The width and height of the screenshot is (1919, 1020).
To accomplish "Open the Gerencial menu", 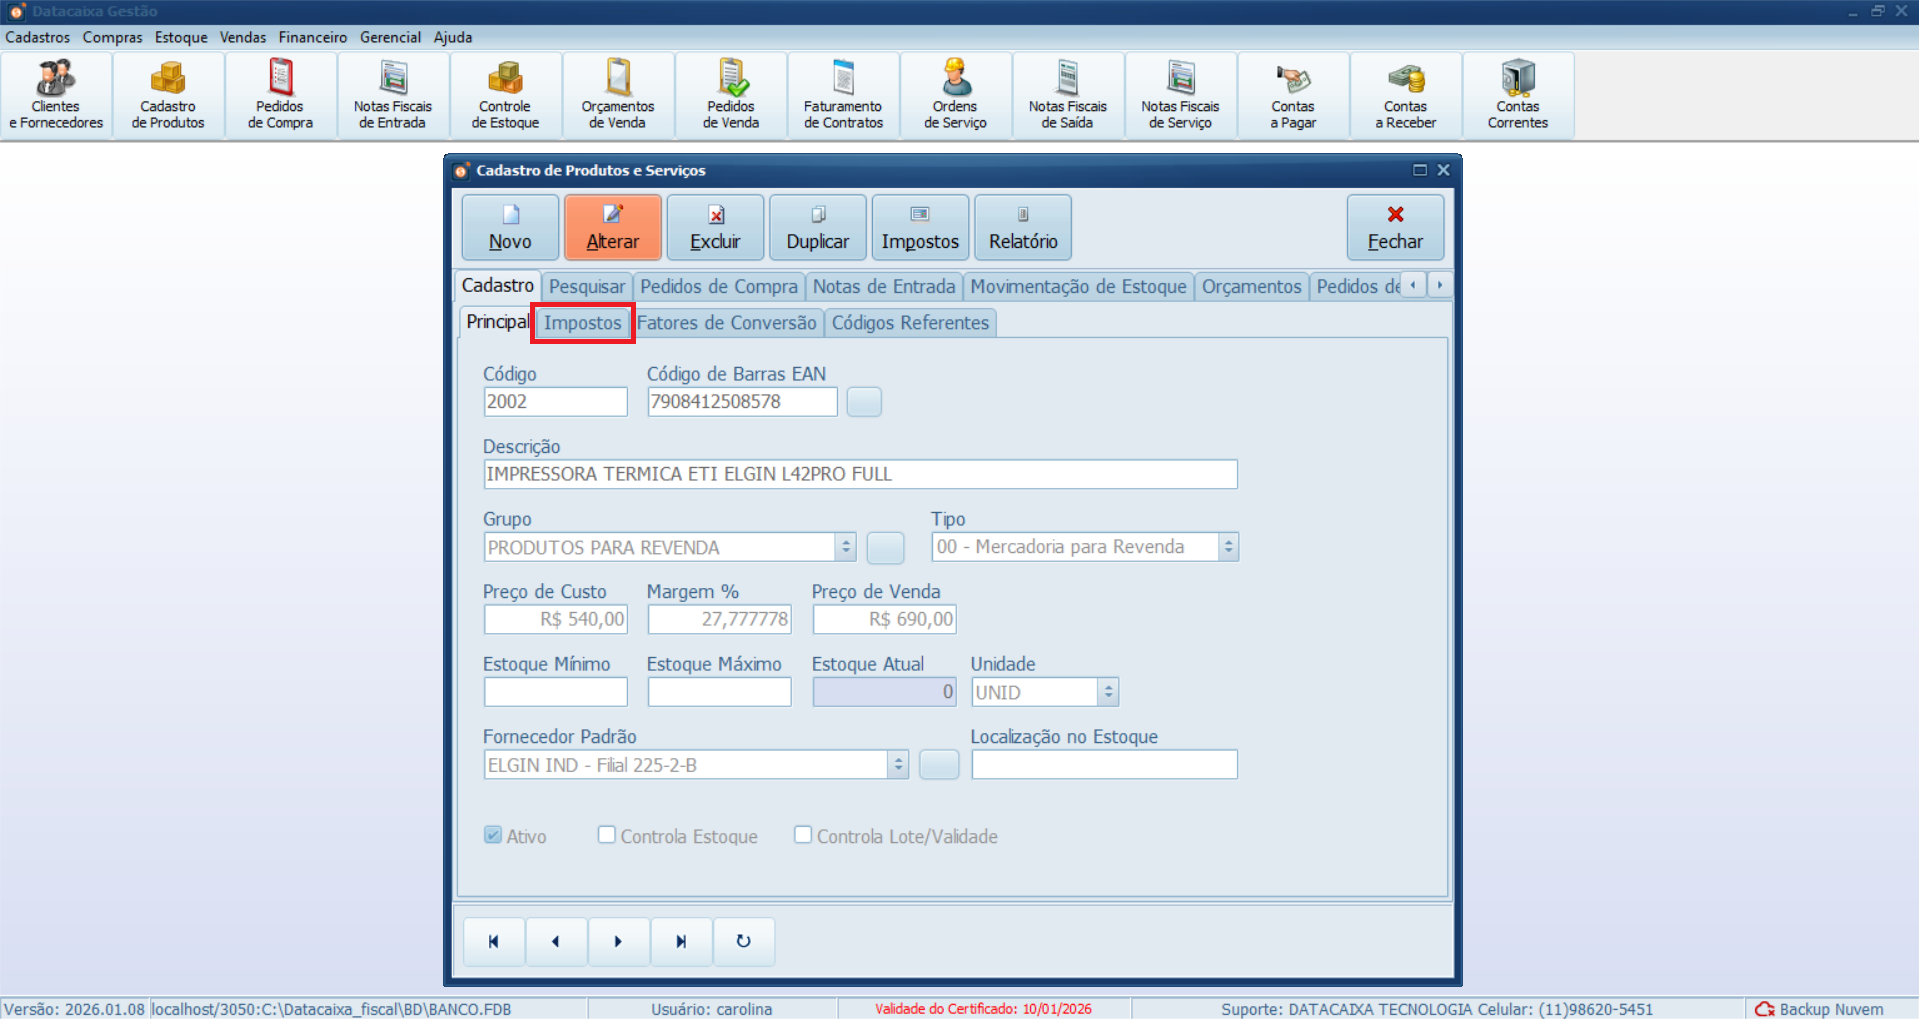I will [x=390, y=37].
